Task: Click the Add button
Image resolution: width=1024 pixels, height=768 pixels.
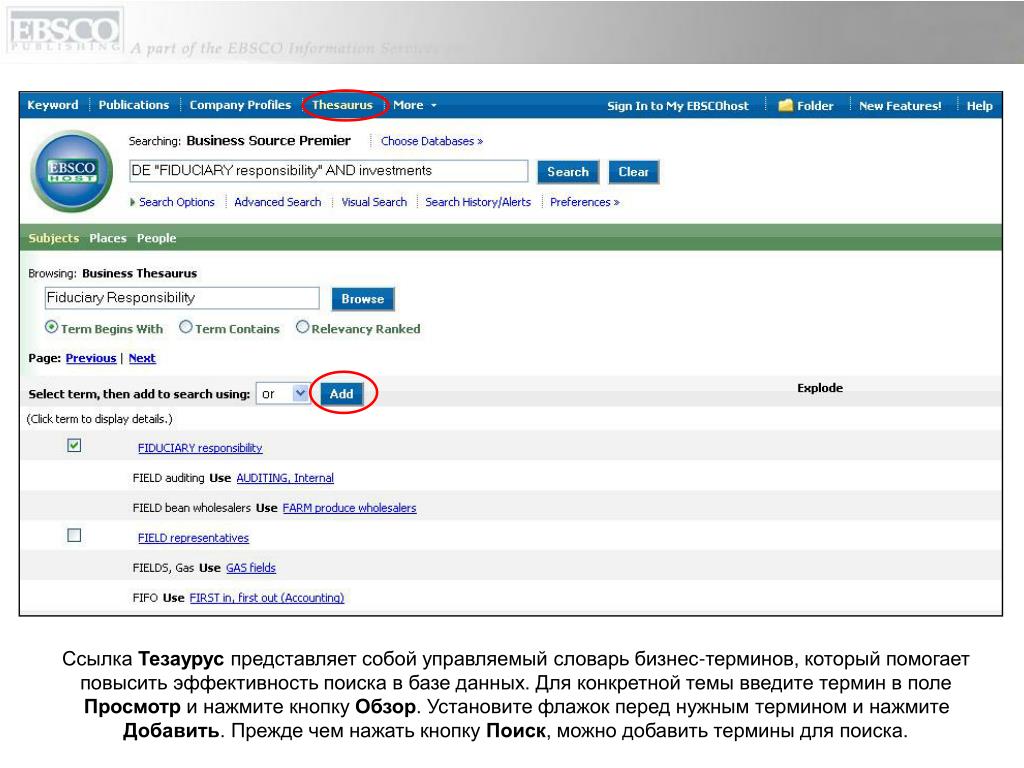Action: point(342,394)
